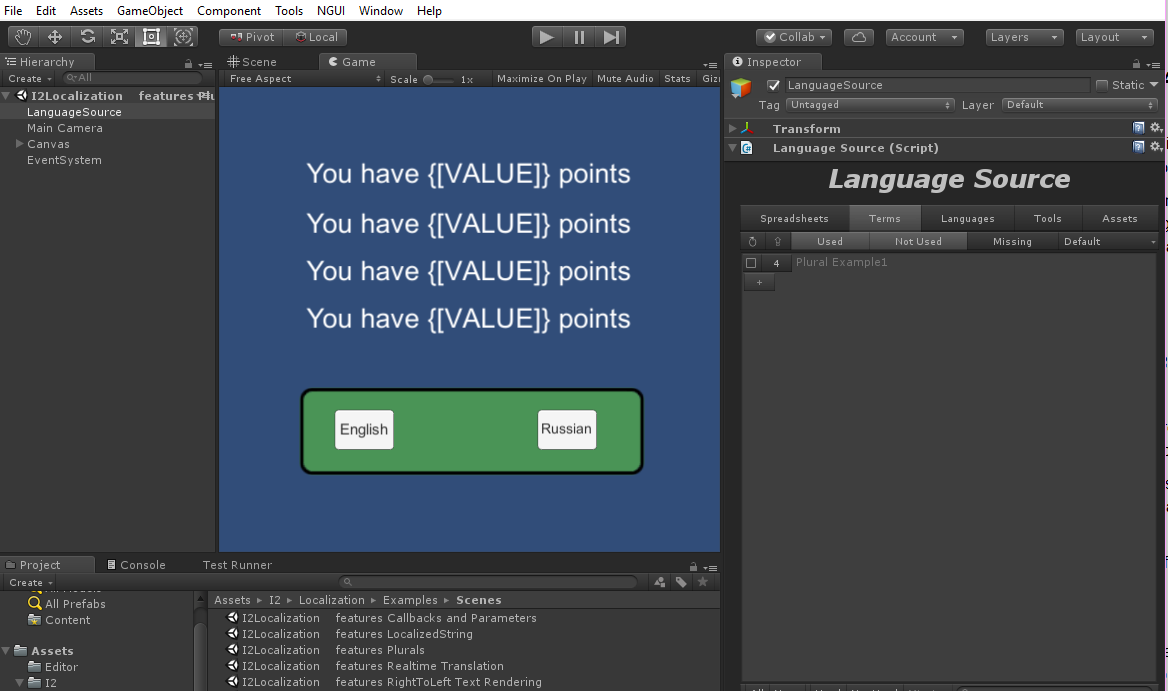Select the Hand tool in the toolbar
The image size is (1168, 691).
point(22,37)
